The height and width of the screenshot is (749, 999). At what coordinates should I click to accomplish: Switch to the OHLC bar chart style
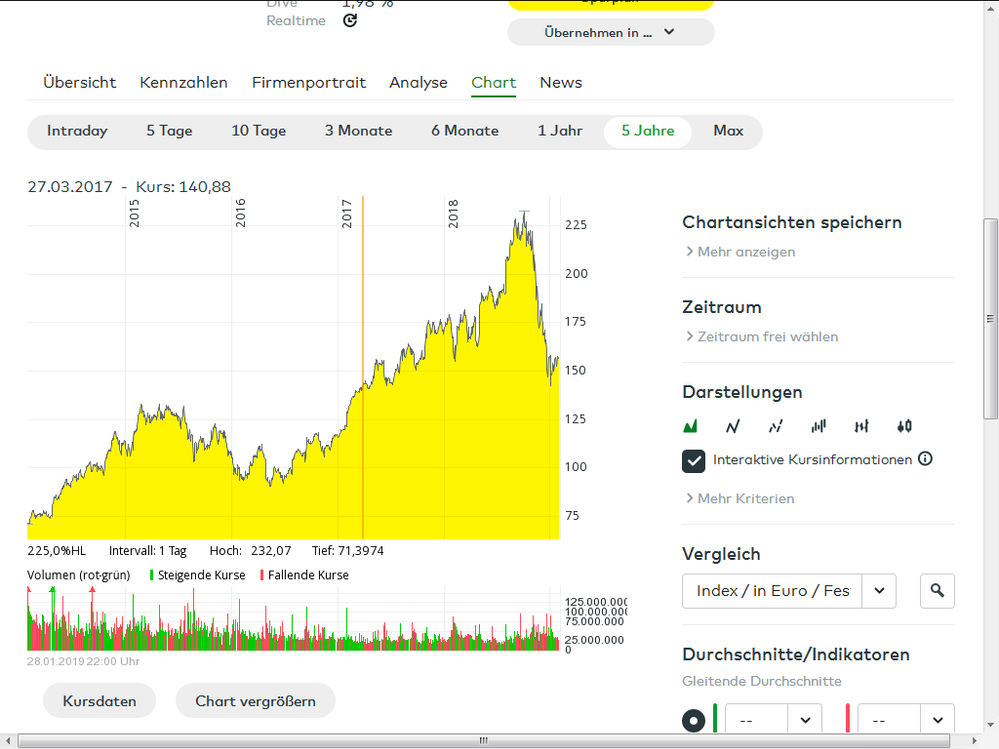[x=861, y=426]
